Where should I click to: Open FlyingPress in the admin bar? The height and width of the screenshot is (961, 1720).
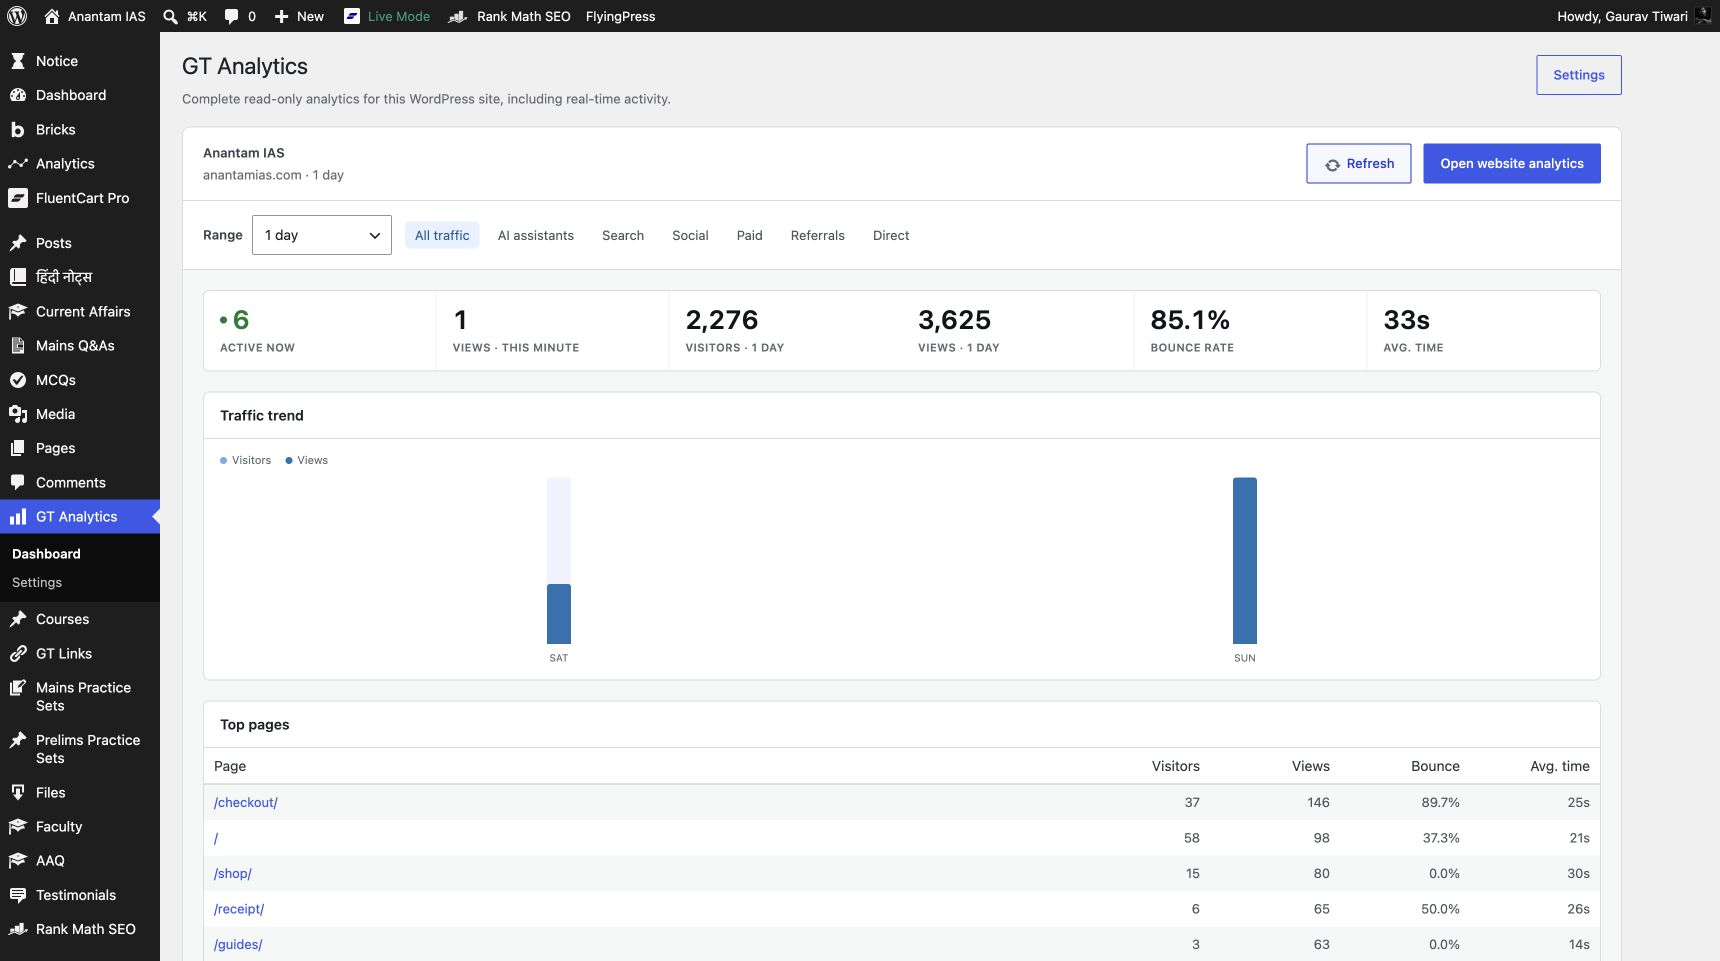coord(620,16)
